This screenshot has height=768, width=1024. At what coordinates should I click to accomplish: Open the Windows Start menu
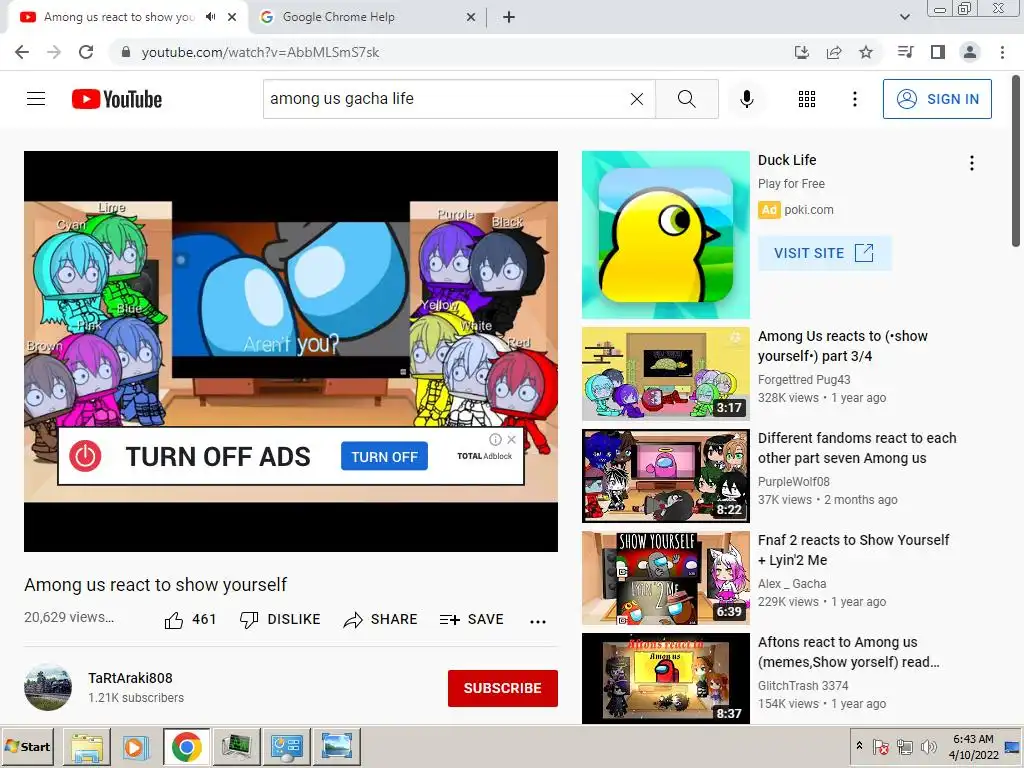point(28,746)
